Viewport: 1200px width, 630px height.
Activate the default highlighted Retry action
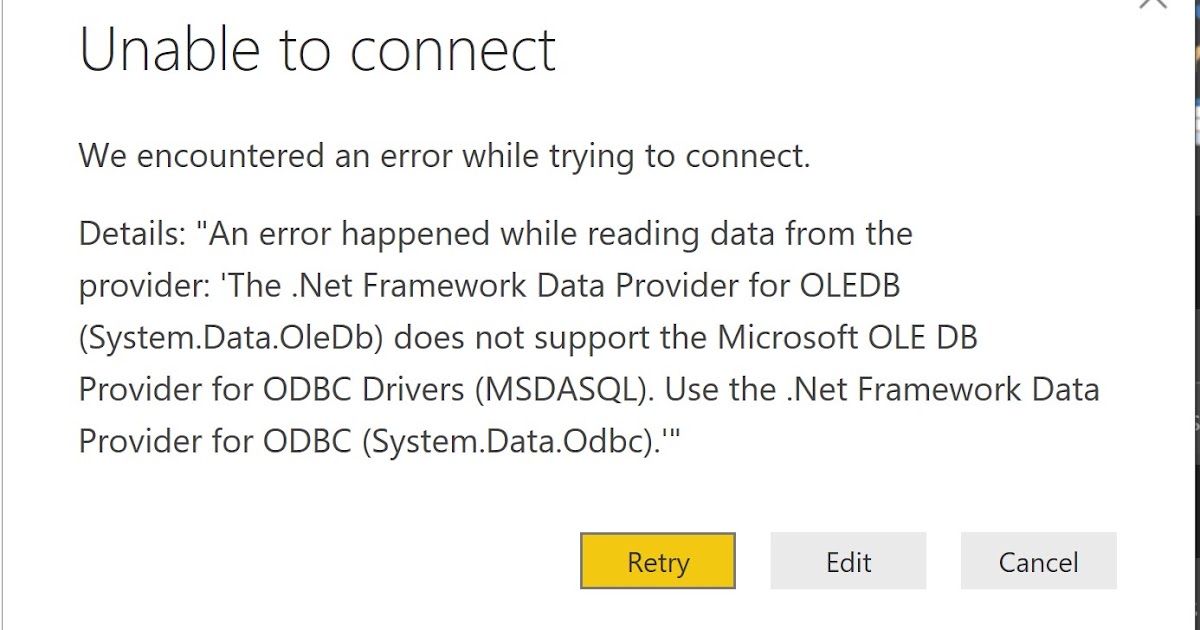coord(657,561)
